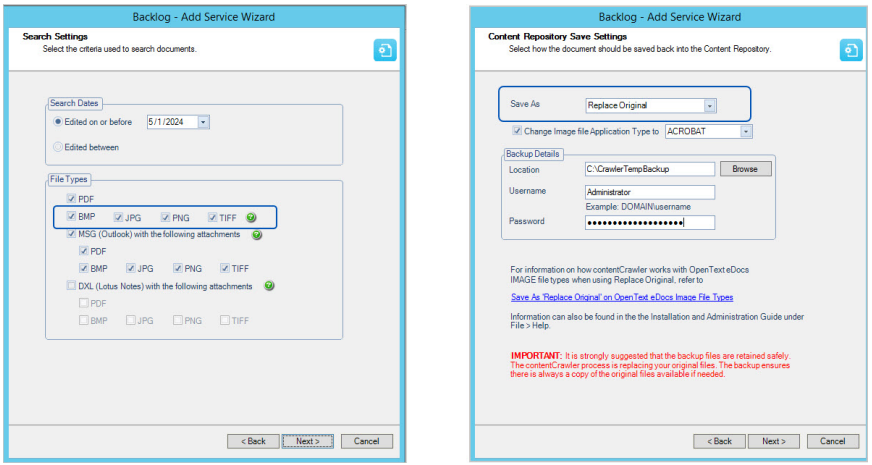Screen dimensions: 872x465
Task: Click green help icon beside DXL (Lotus Notes)
Action: coord(269,286)
